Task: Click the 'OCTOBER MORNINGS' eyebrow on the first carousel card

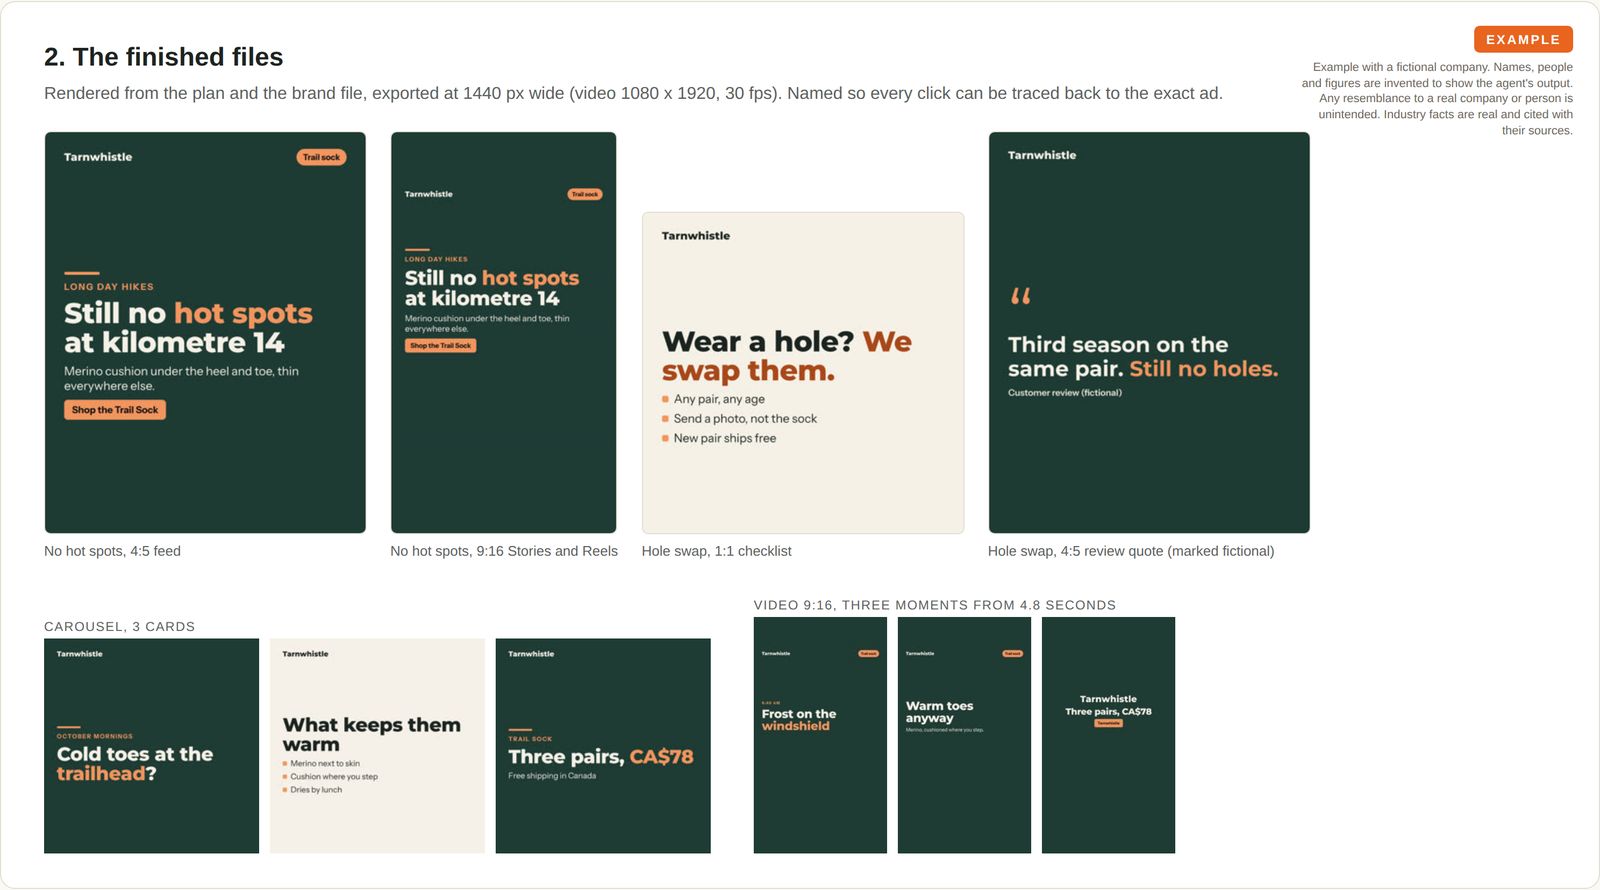Action: [x=95, y=736]
